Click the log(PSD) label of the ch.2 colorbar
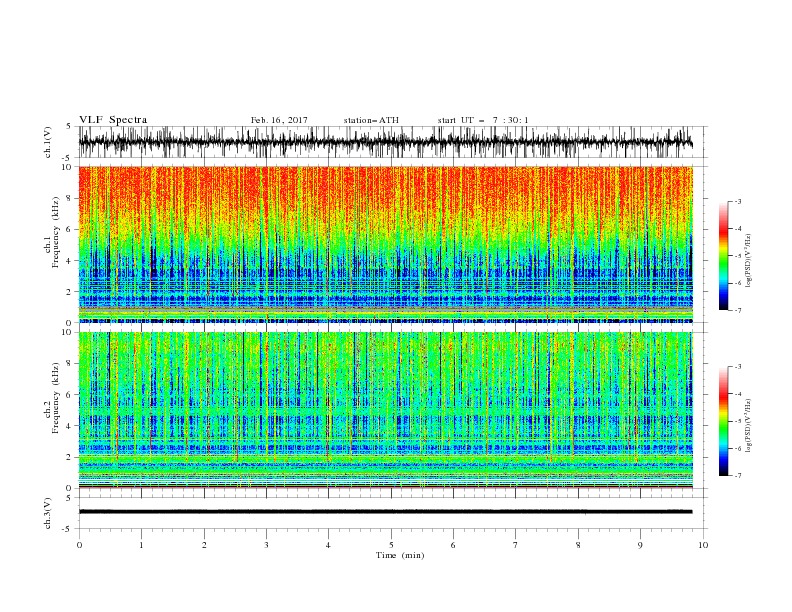Image resolution: width=792 pixels, height=612 pixels. click(x=748, y=426)
